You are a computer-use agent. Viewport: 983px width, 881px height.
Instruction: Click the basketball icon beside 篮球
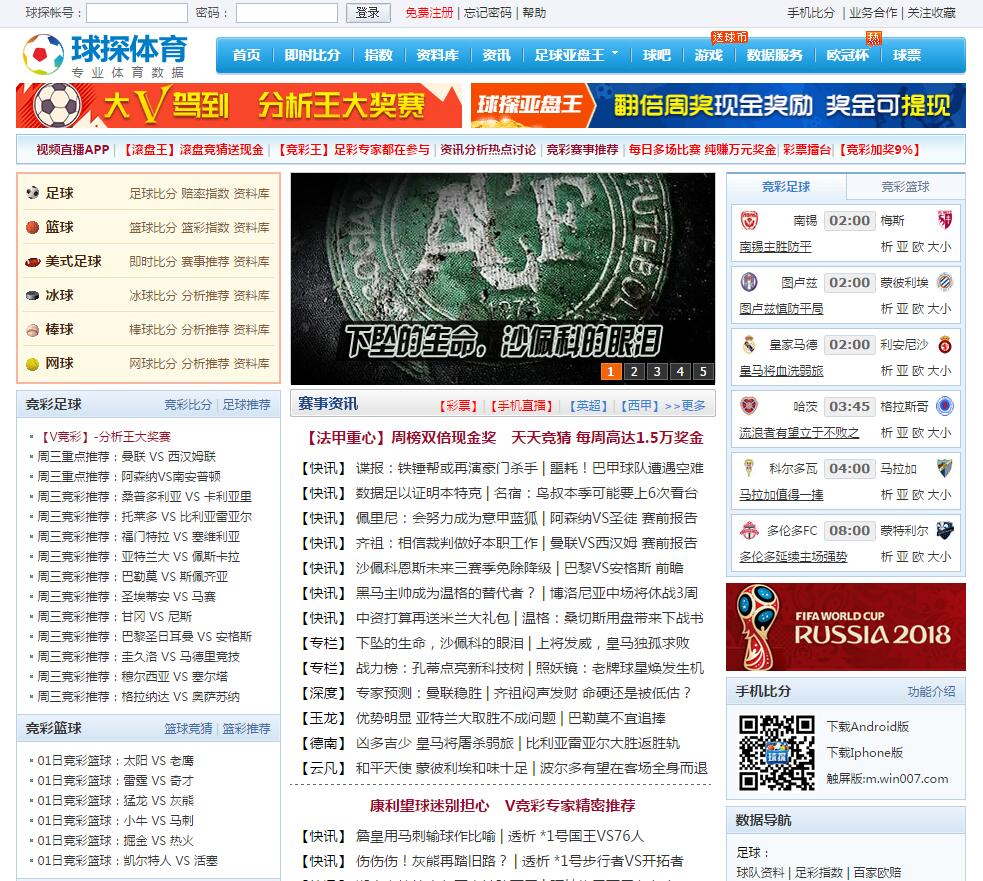coord(33,227)
